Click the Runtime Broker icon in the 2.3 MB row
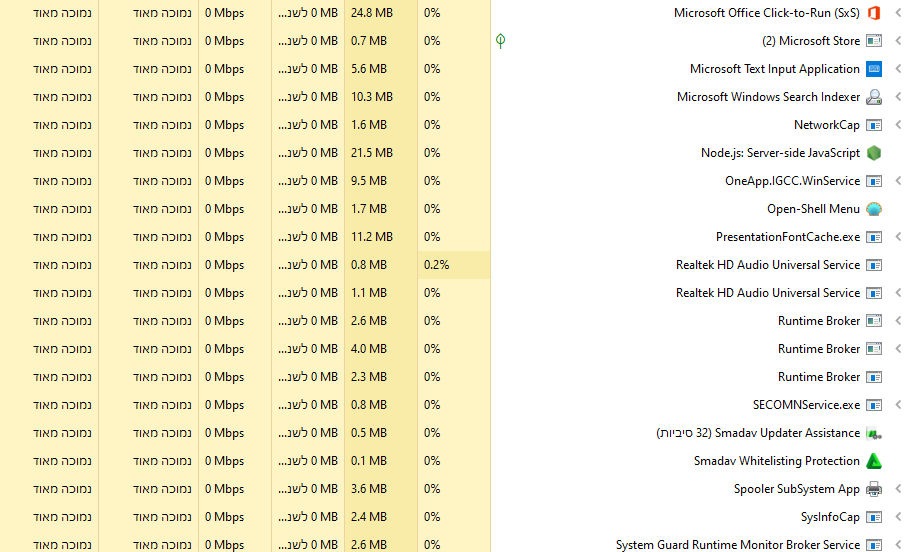 click(873, 377)
